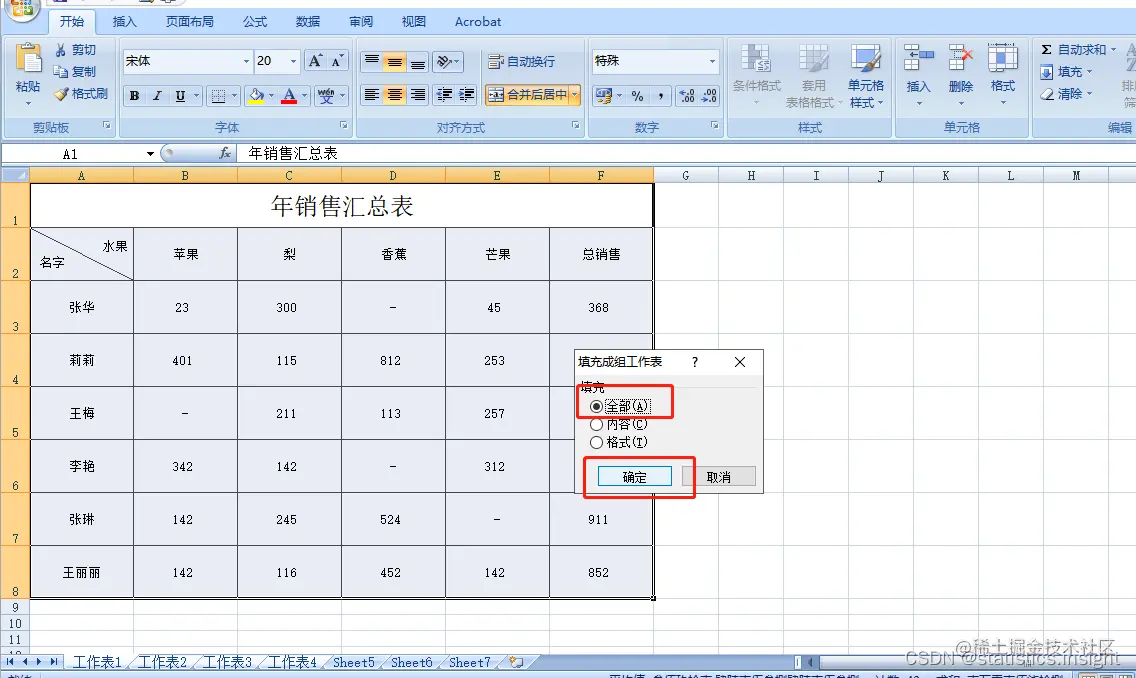The image size is (1136, 678).
Task: Increase font size with large A
Action: pos(315,61)
